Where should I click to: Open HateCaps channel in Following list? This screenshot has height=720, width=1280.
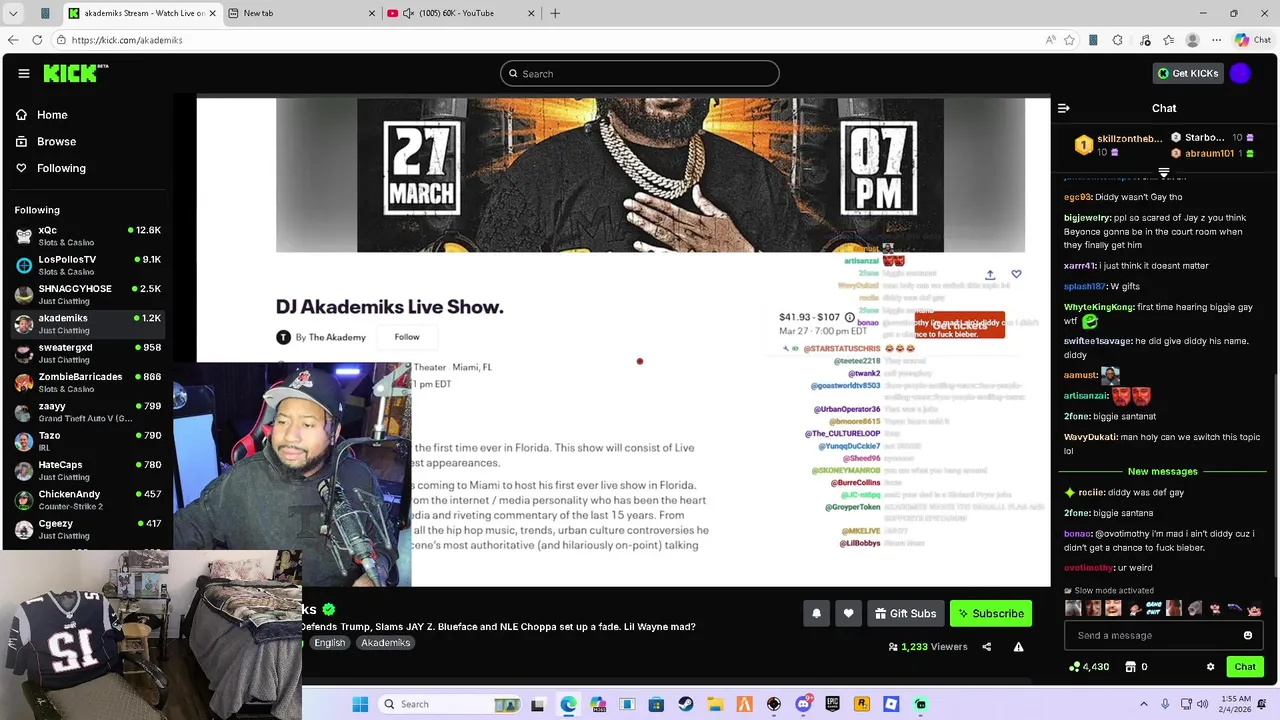point(88,470)
